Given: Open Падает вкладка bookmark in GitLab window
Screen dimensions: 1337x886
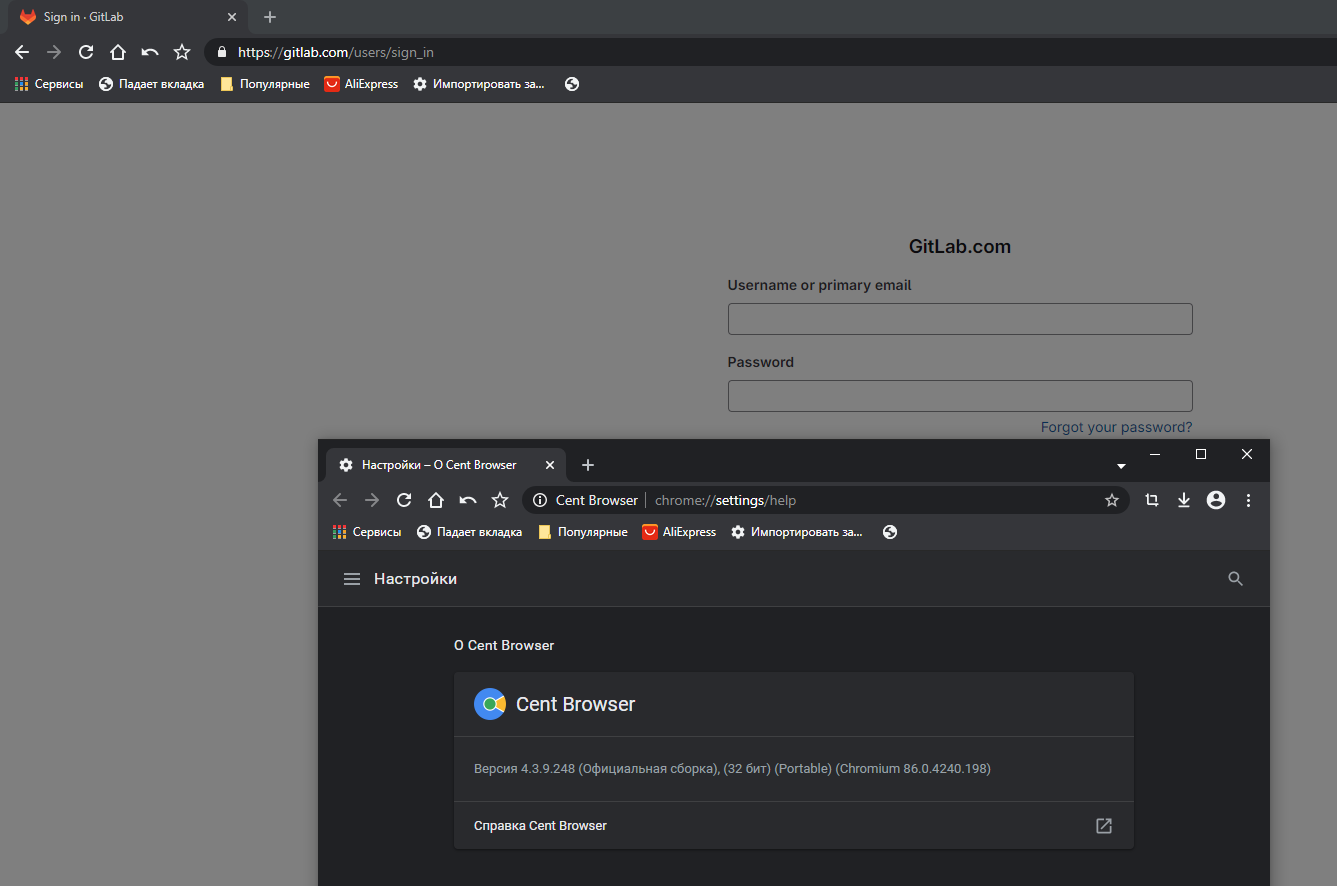Looking at the screenshot, I should (151, 84).
